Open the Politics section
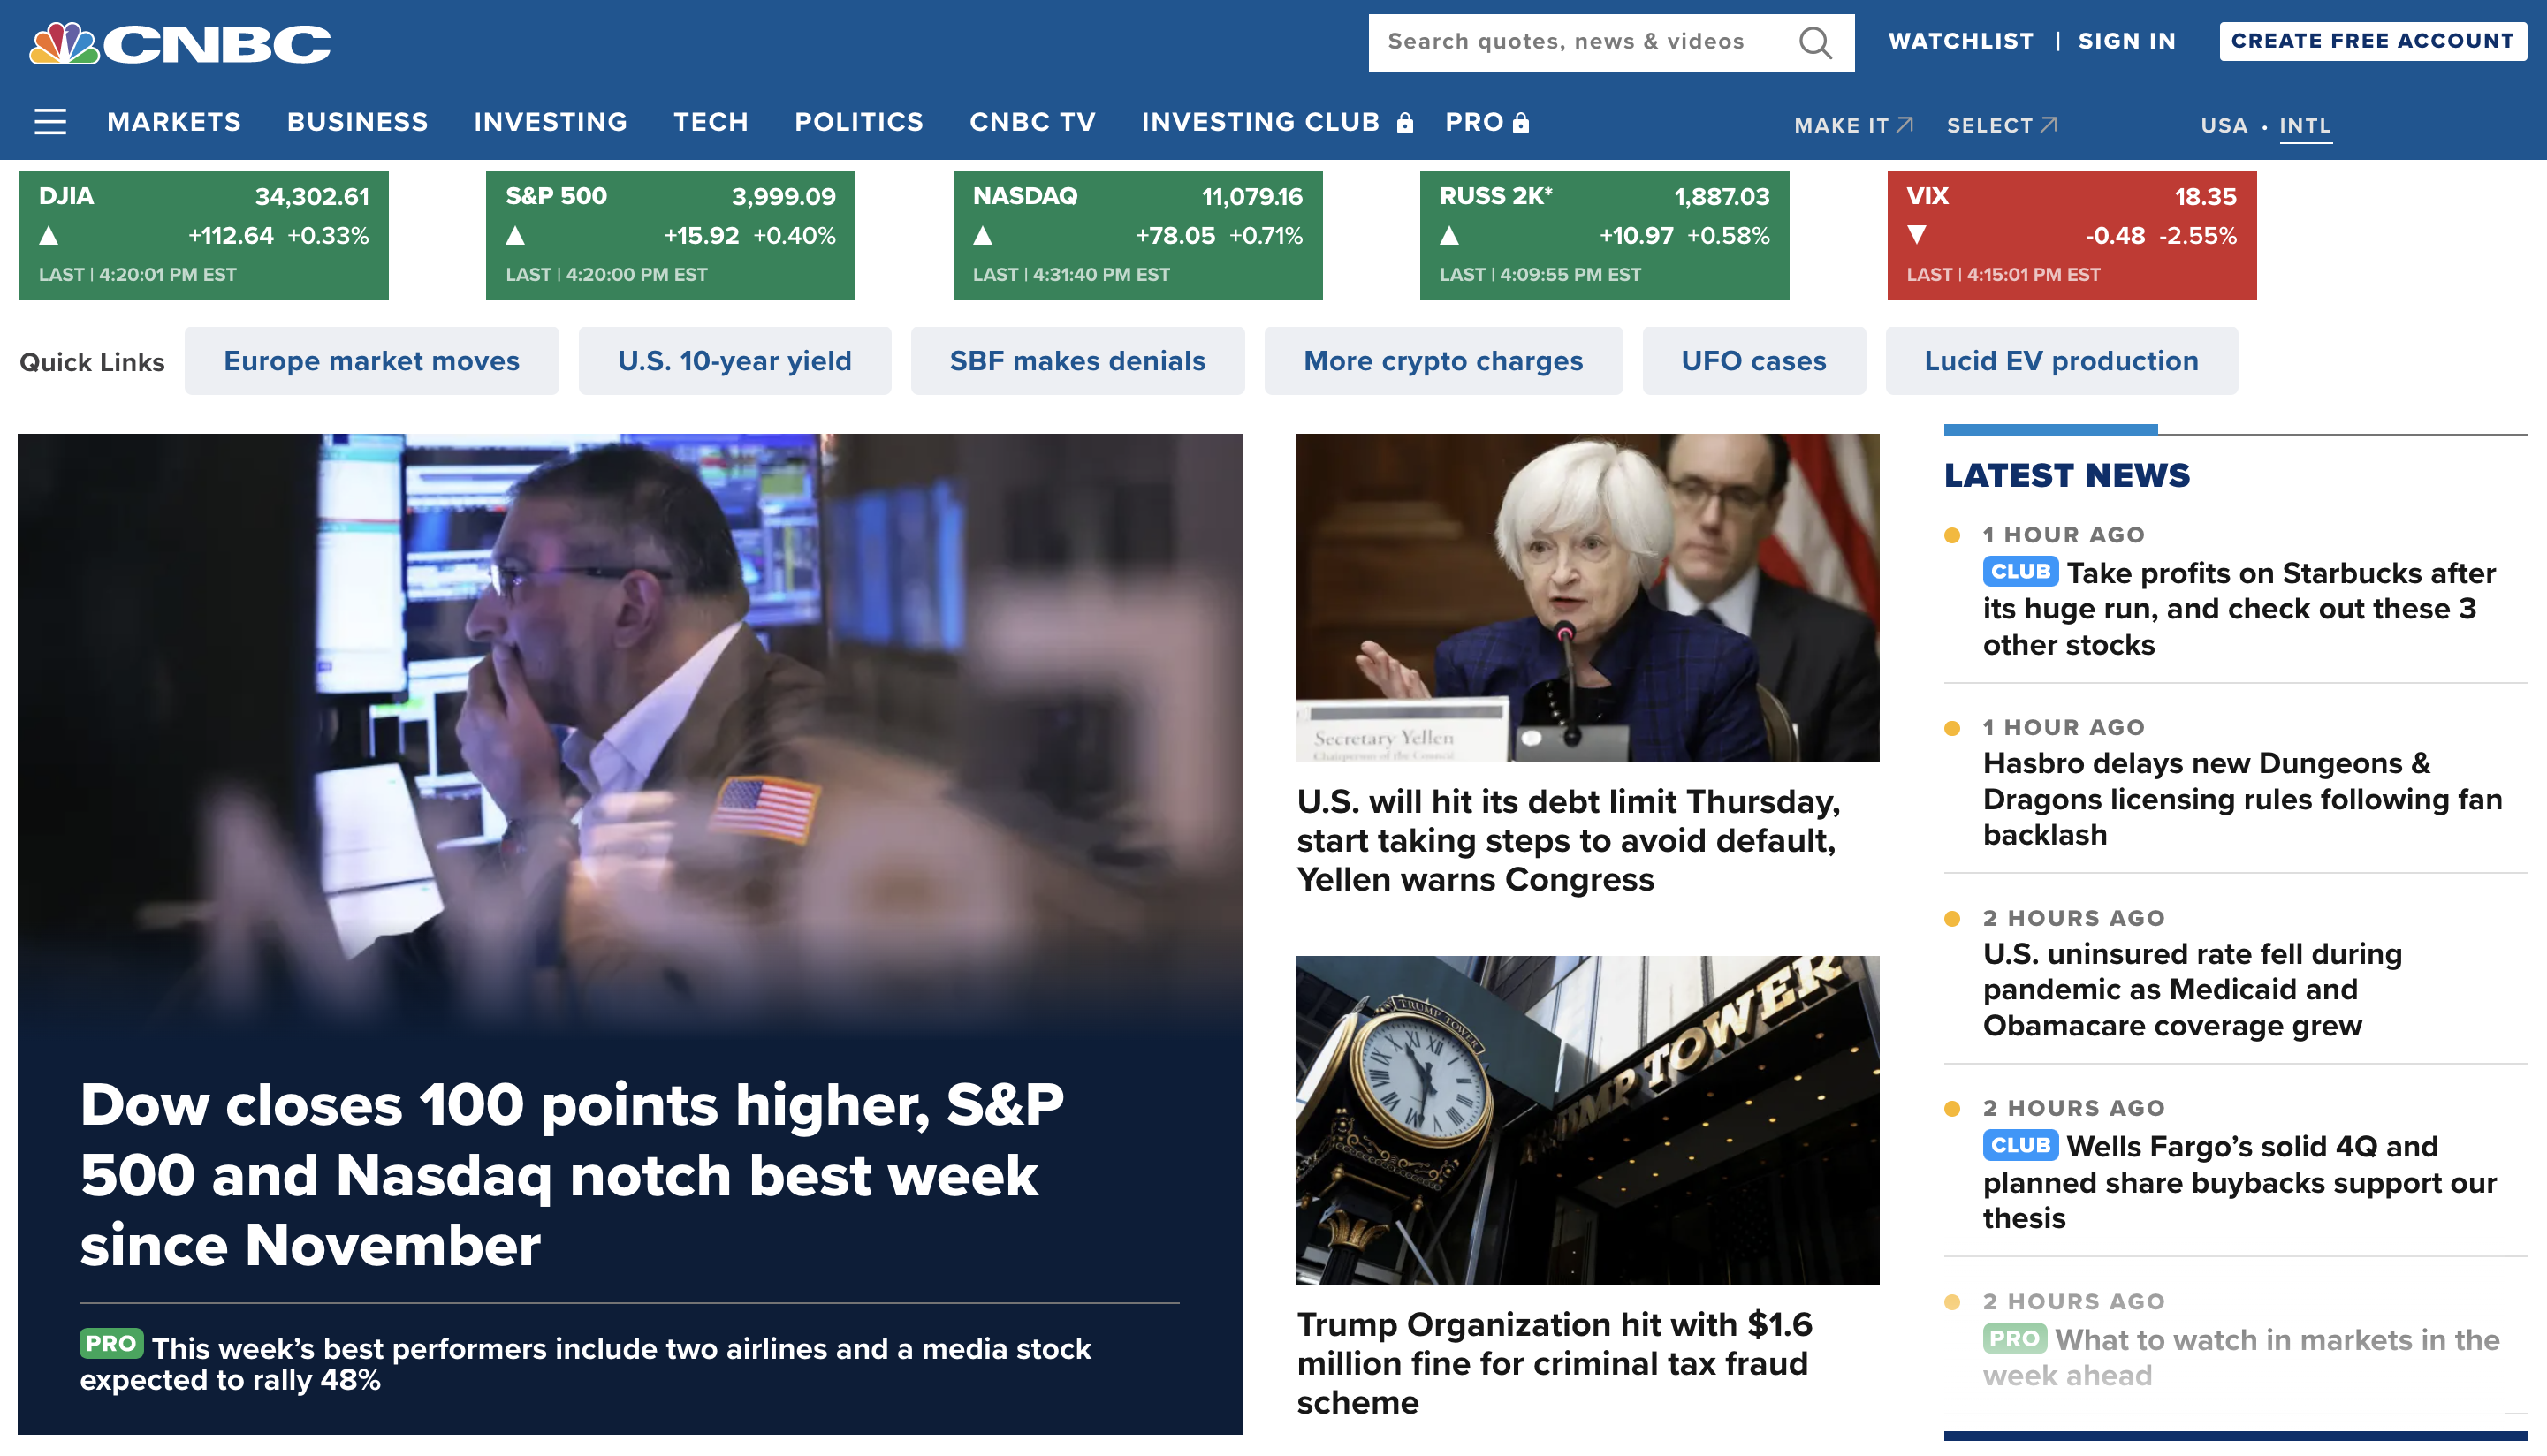 pyautogui.click(x=858, y=122)
